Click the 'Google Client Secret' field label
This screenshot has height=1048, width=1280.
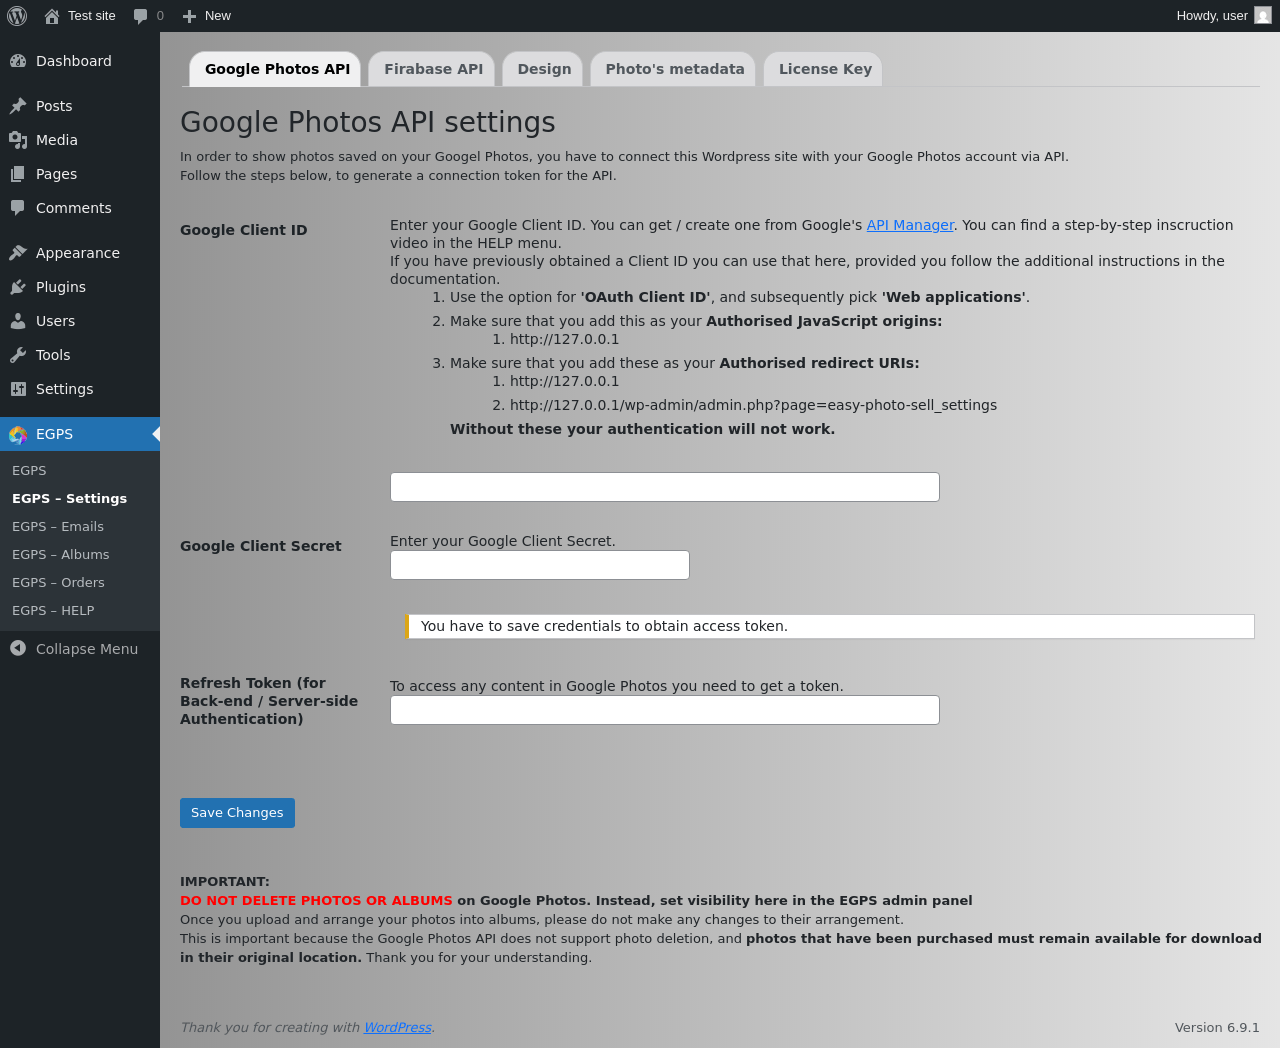[260, 546]
